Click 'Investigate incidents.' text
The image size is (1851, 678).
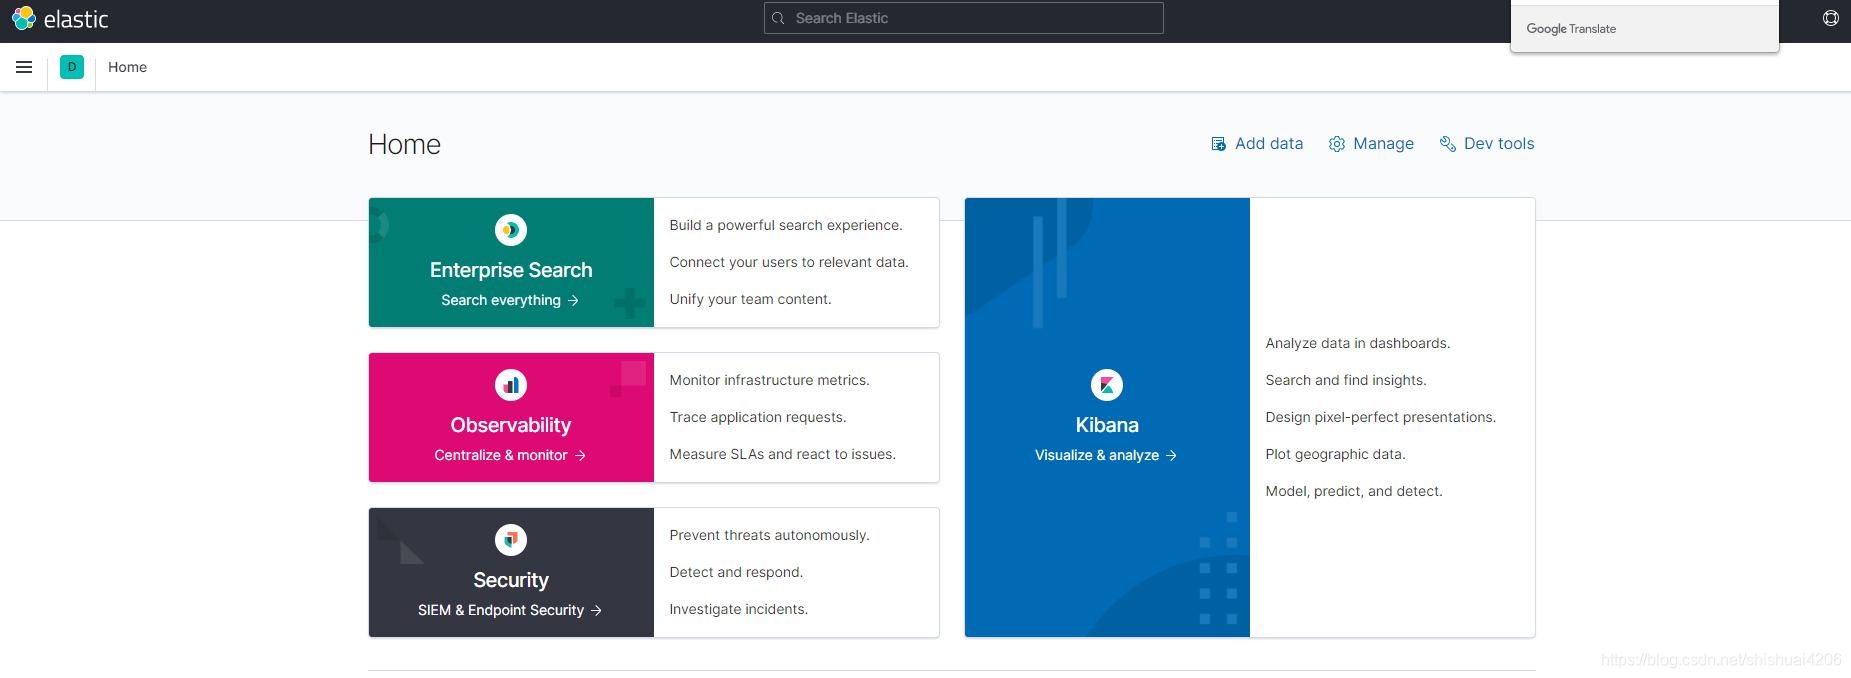click(x=739, y=609)
